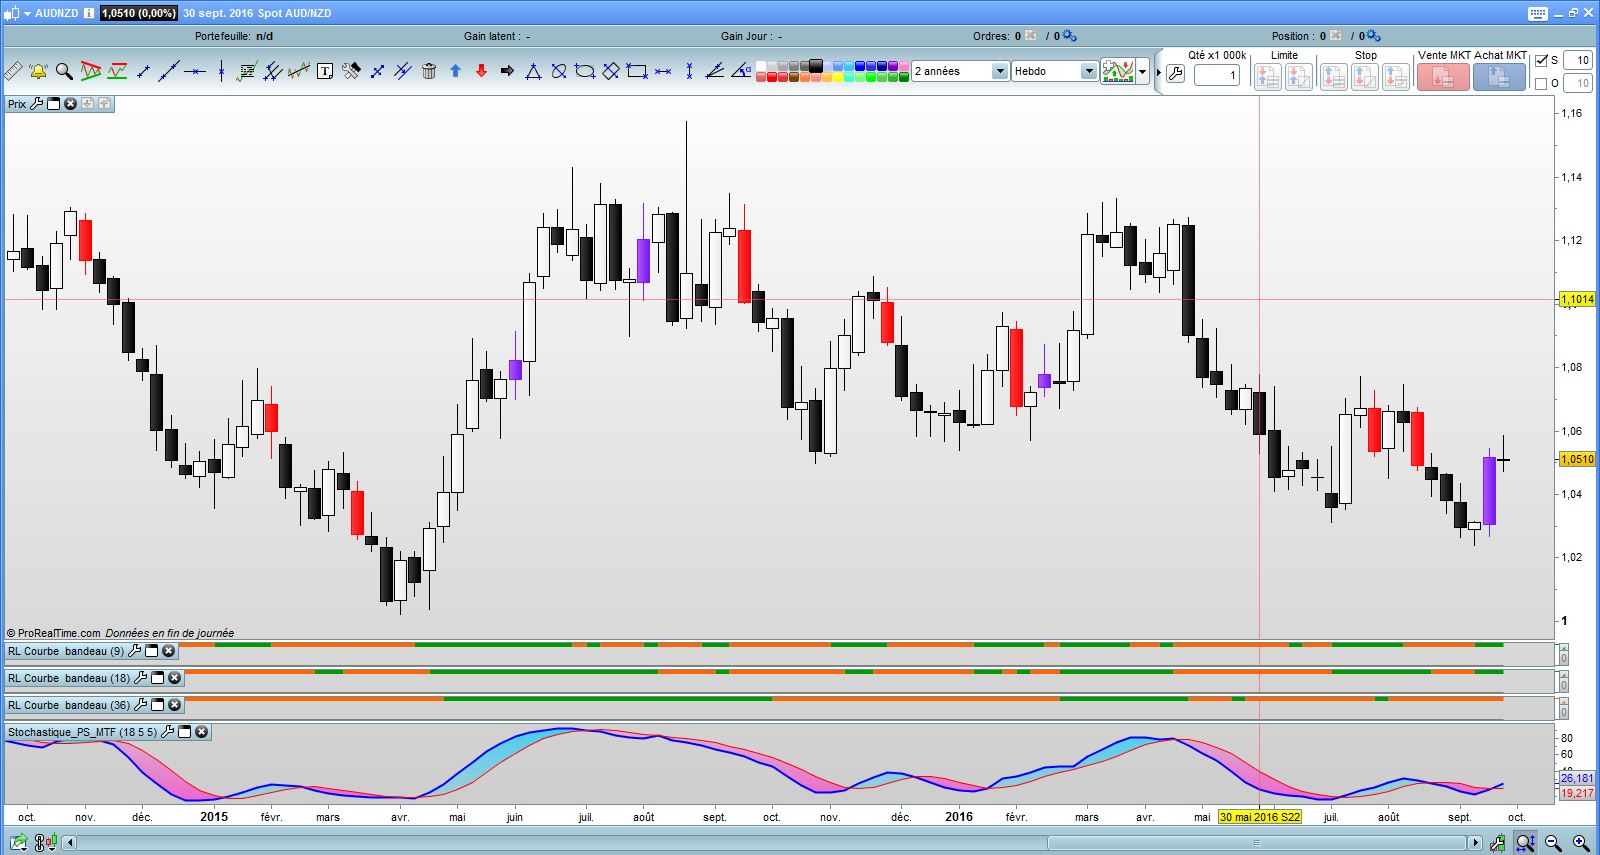Click the info icon beside AUDNZD
This screenshot has height=855, width=1600.
(x=89, y=13)
